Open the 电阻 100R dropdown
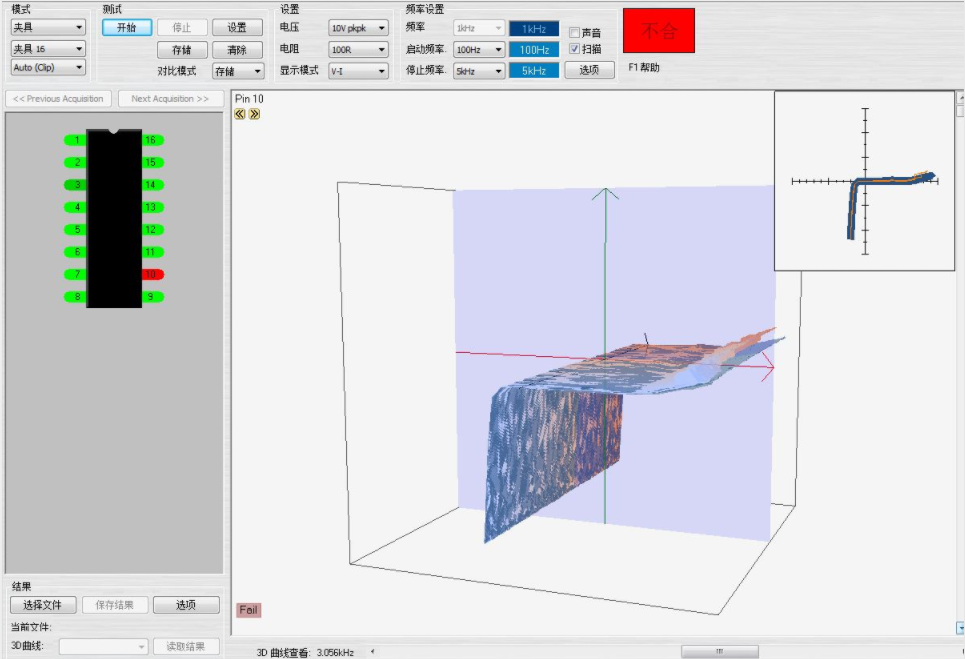Screen dimensions: 965x659 (x=358, y=49)
